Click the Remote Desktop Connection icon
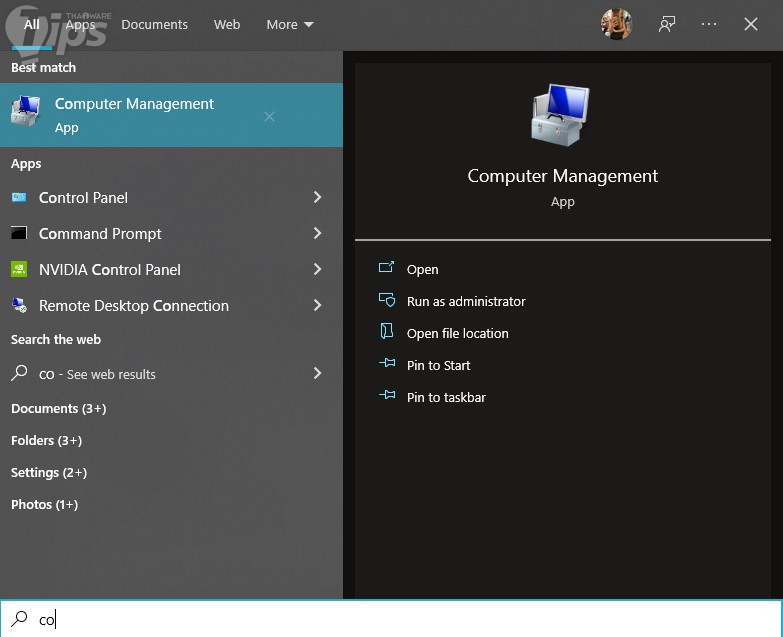 click(x=19, y=305)
